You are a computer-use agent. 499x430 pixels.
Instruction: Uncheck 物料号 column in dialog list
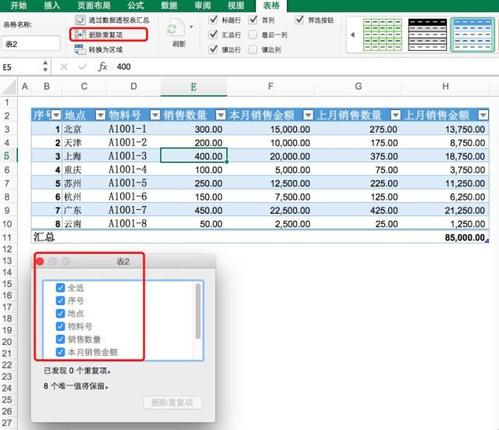pos(60,326)
